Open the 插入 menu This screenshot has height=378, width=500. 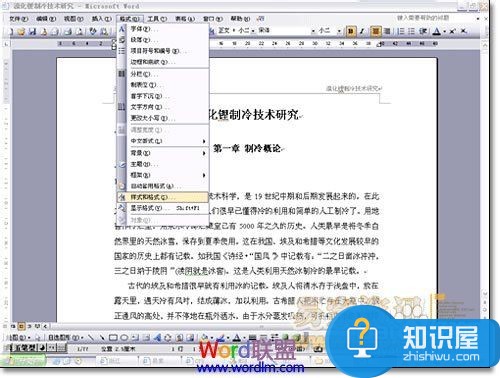[x=101, y=19]
